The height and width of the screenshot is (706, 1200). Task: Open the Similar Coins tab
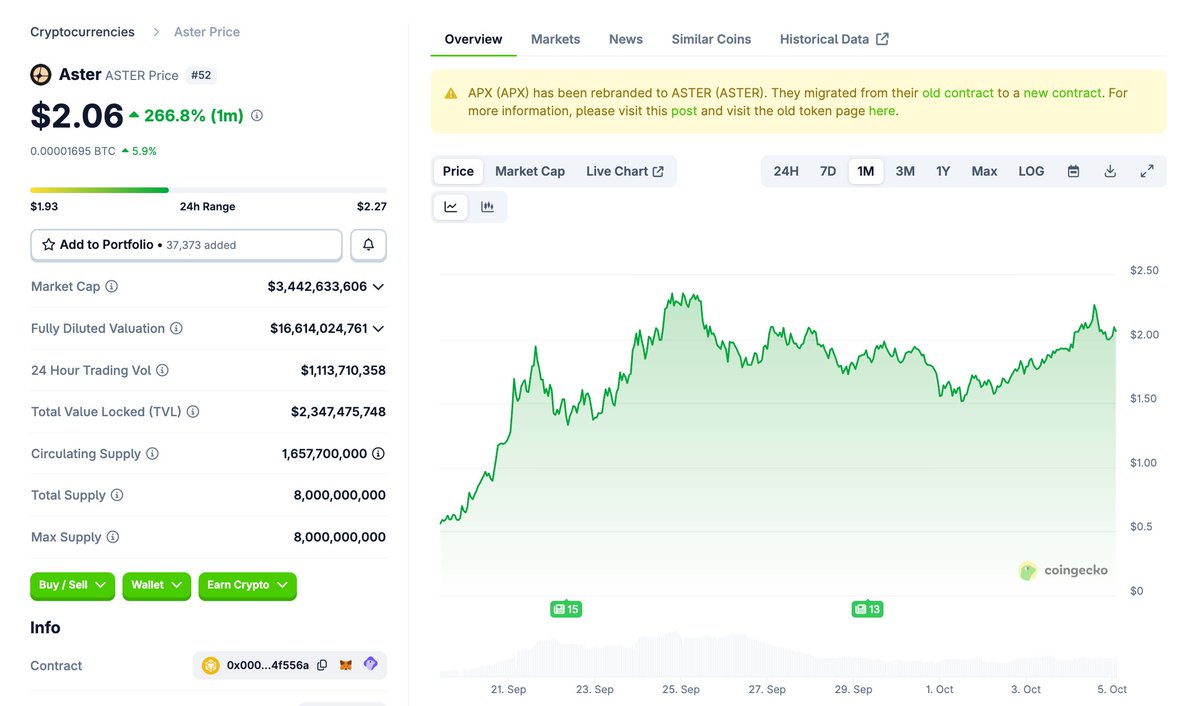tap(711, 39)
